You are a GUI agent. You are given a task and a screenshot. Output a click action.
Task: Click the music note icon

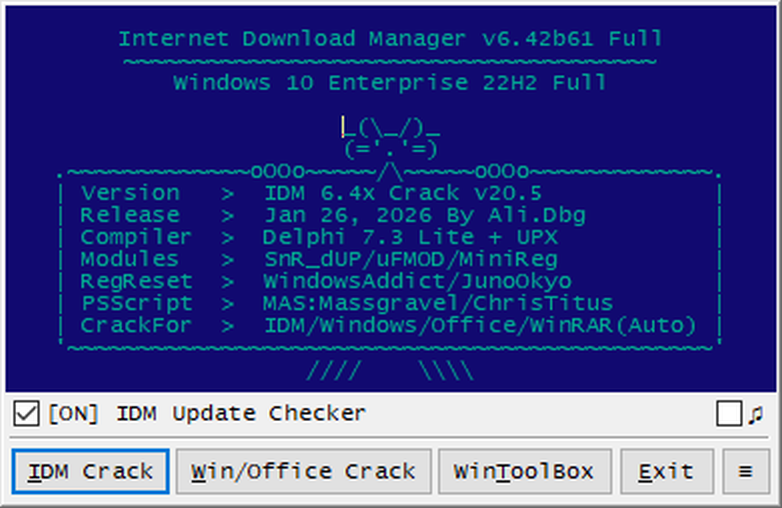click(x=755, y=414)
